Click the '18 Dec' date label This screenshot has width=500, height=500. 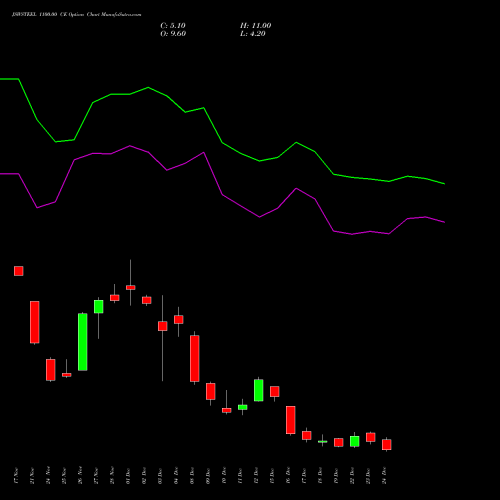pos(320,476)
